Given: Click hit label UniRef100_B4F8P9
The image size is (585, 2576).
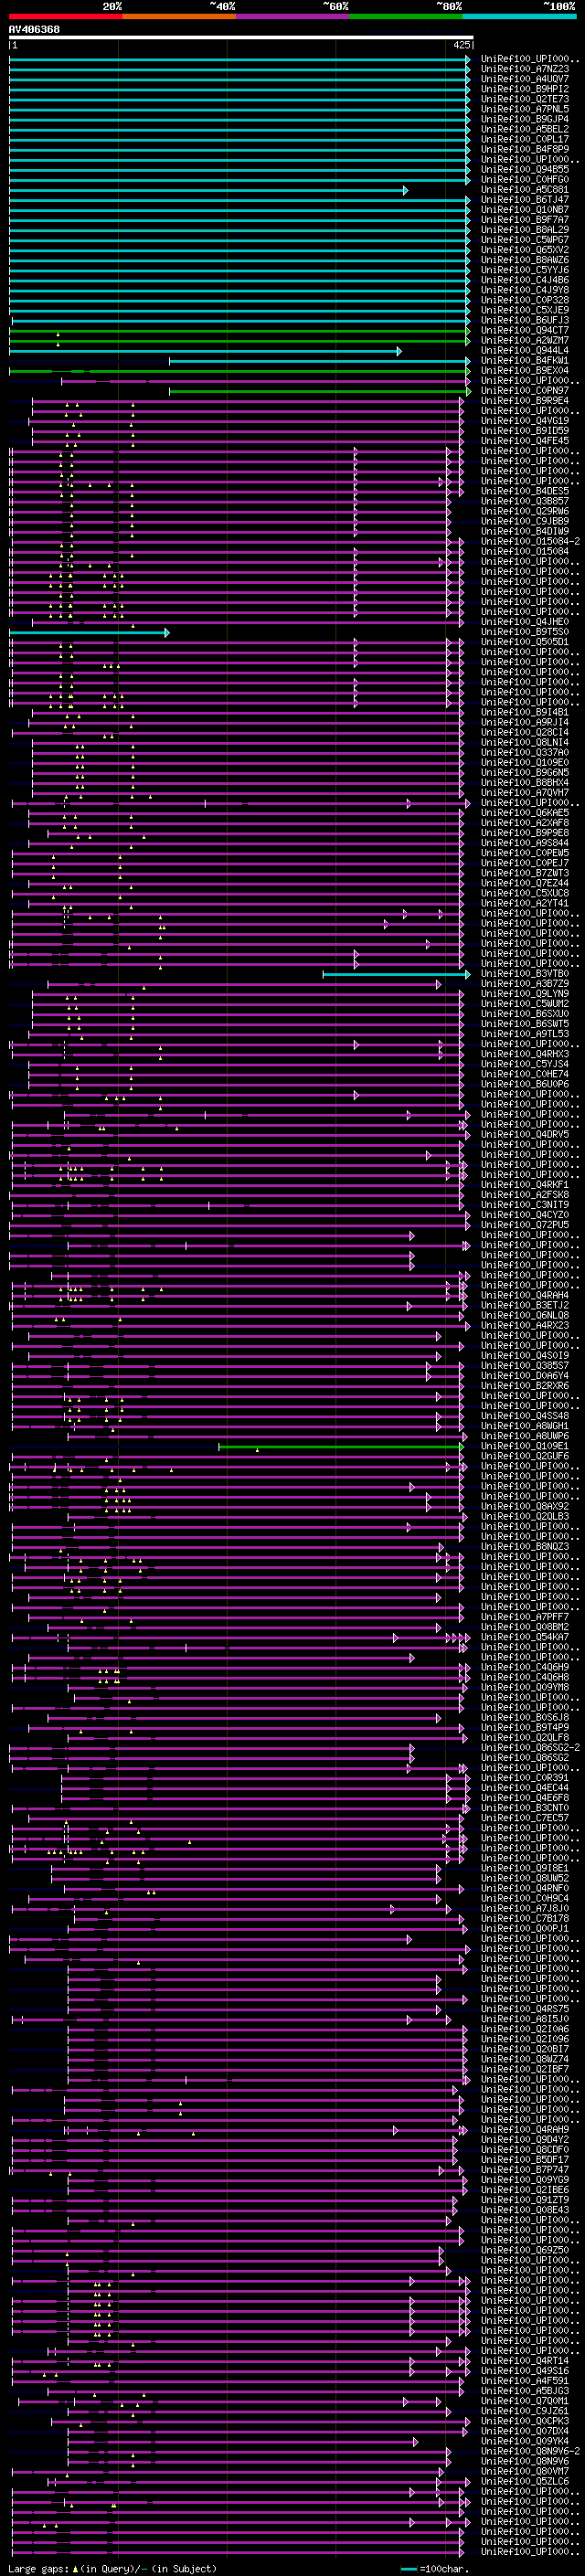Looking at the screenshot, I should point(525,149).
